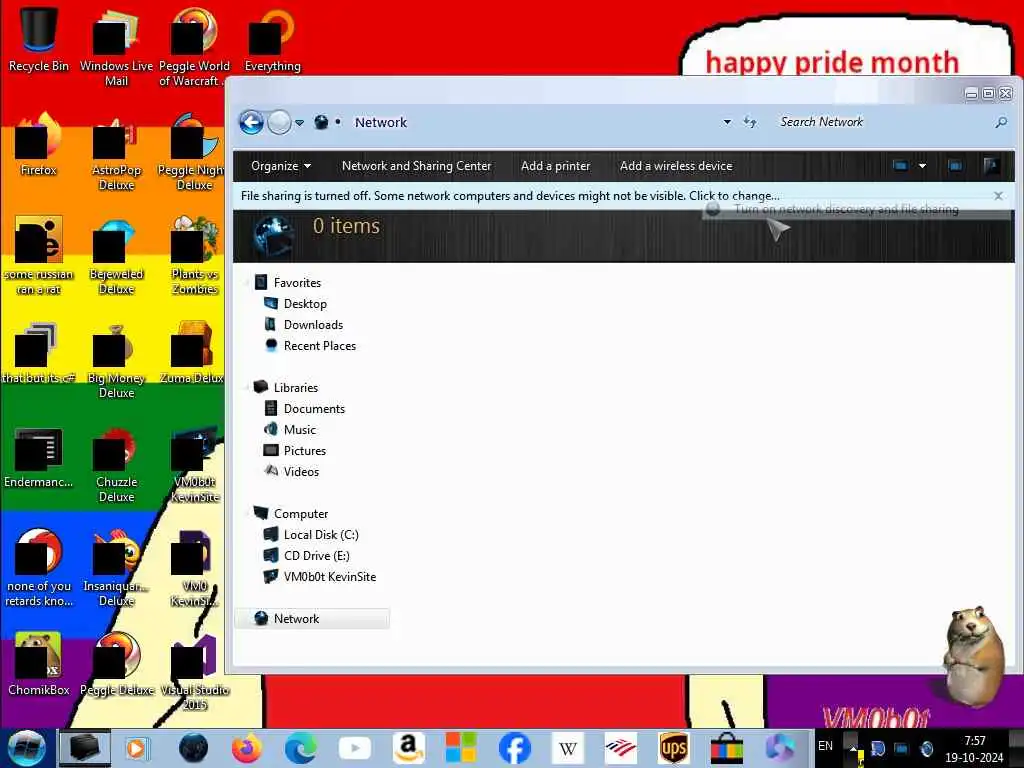Open Pictures library

tap(304, 451)
